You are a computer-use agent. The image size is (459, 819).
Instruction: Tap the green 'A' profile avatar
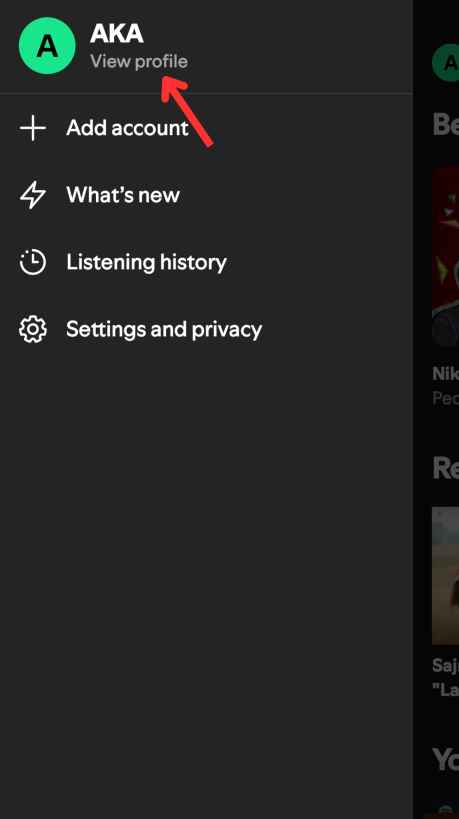point(47,46)
